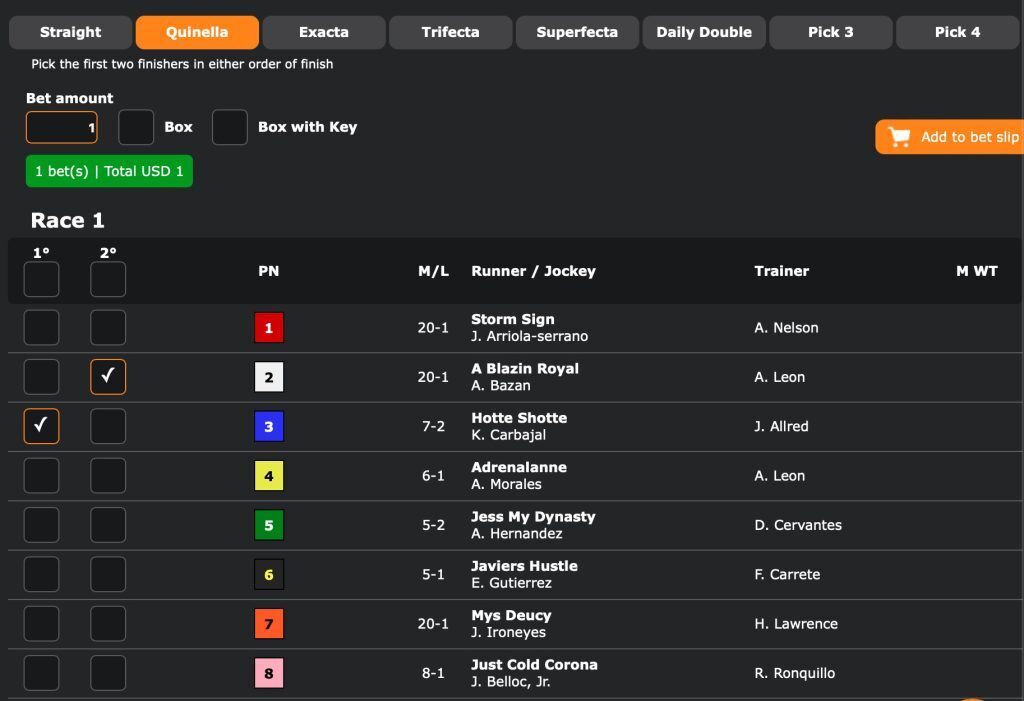Switch to the Straight bet tab
Image resolution: width=1024 pixels, height=701 pixels.
pyautogui.click(x=71, y=32)
